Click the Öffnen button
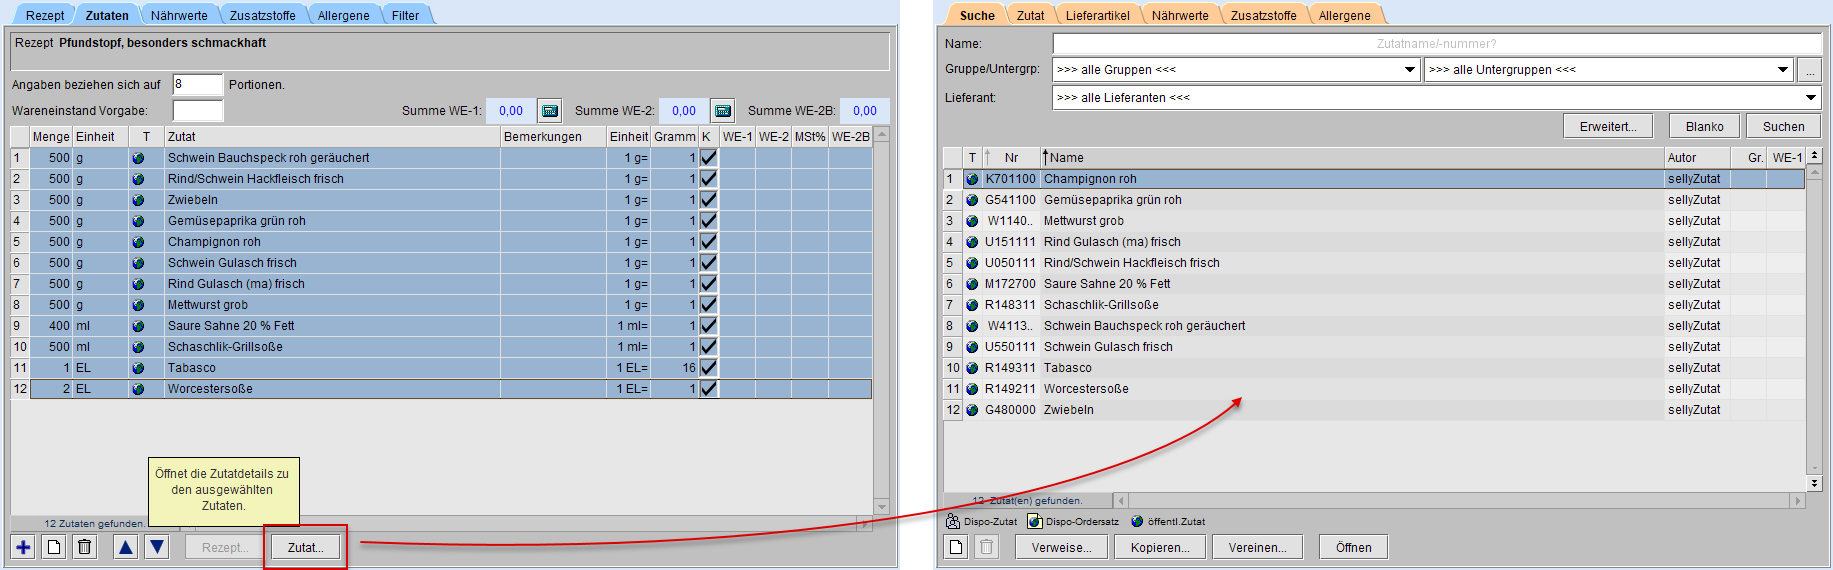The height and width of the screenshot is (570, 1833). (x=1353, y=547)
